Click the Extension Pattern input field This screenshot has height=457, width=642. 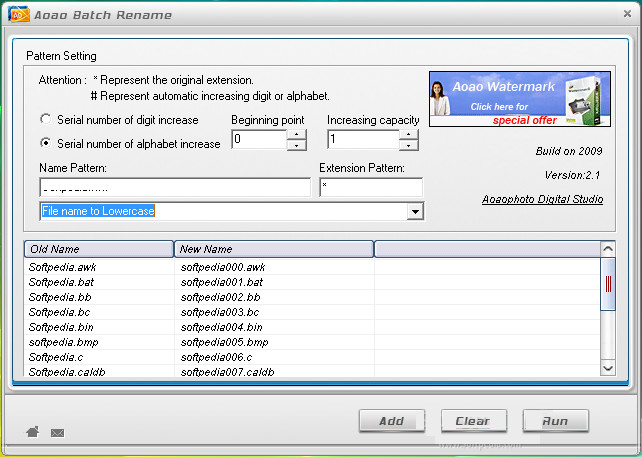[x=371, y=187]
